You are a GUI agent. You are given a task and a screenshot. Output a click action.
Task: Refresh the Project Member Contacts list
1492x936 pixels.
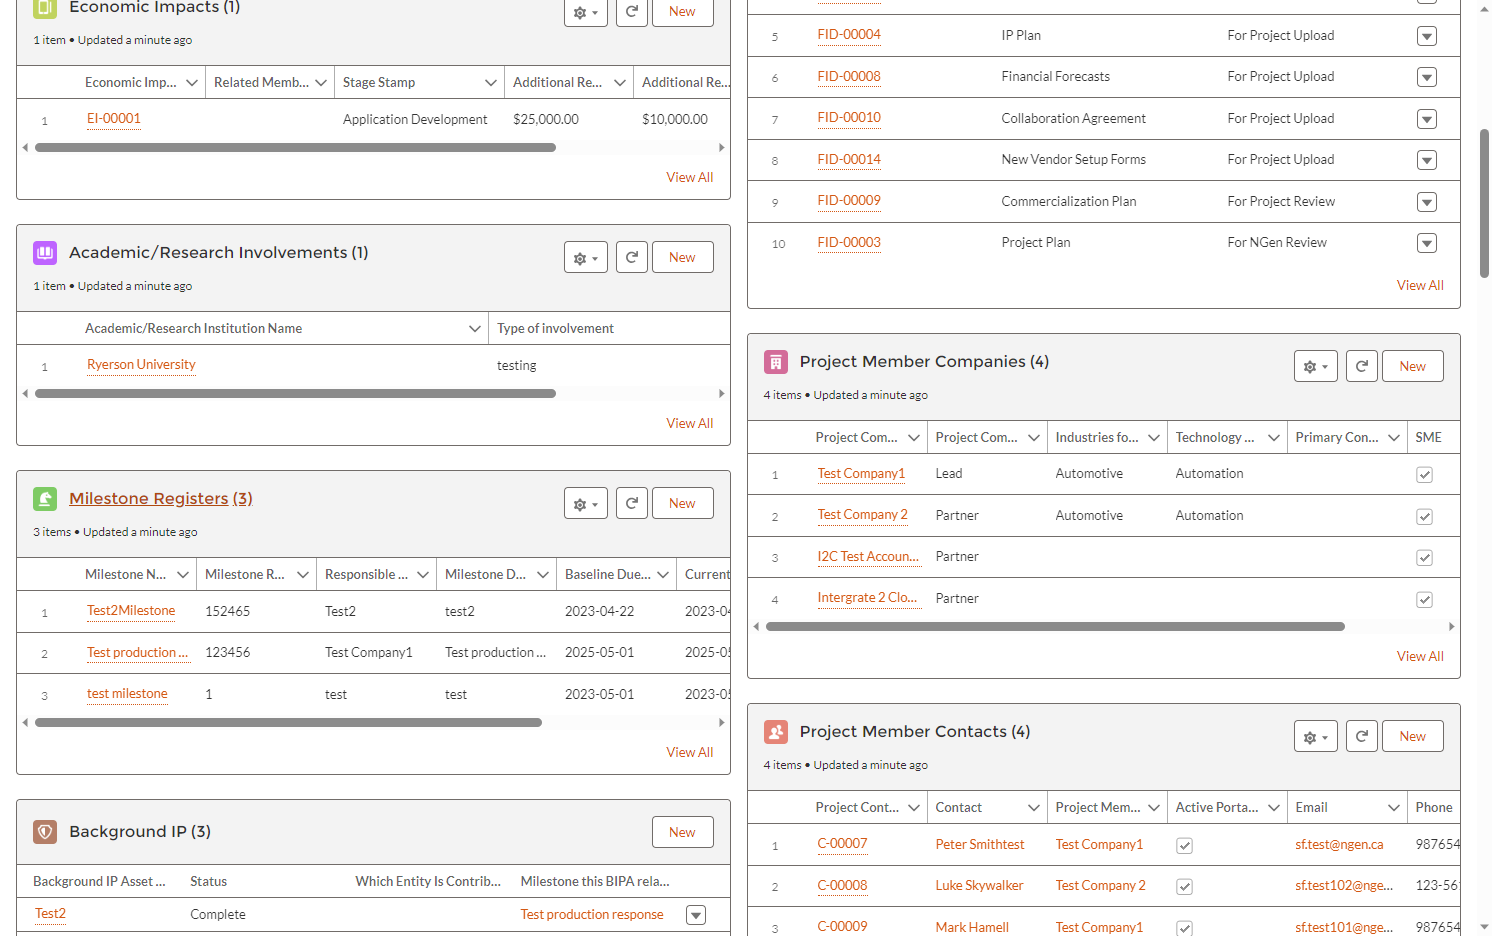1361,736
